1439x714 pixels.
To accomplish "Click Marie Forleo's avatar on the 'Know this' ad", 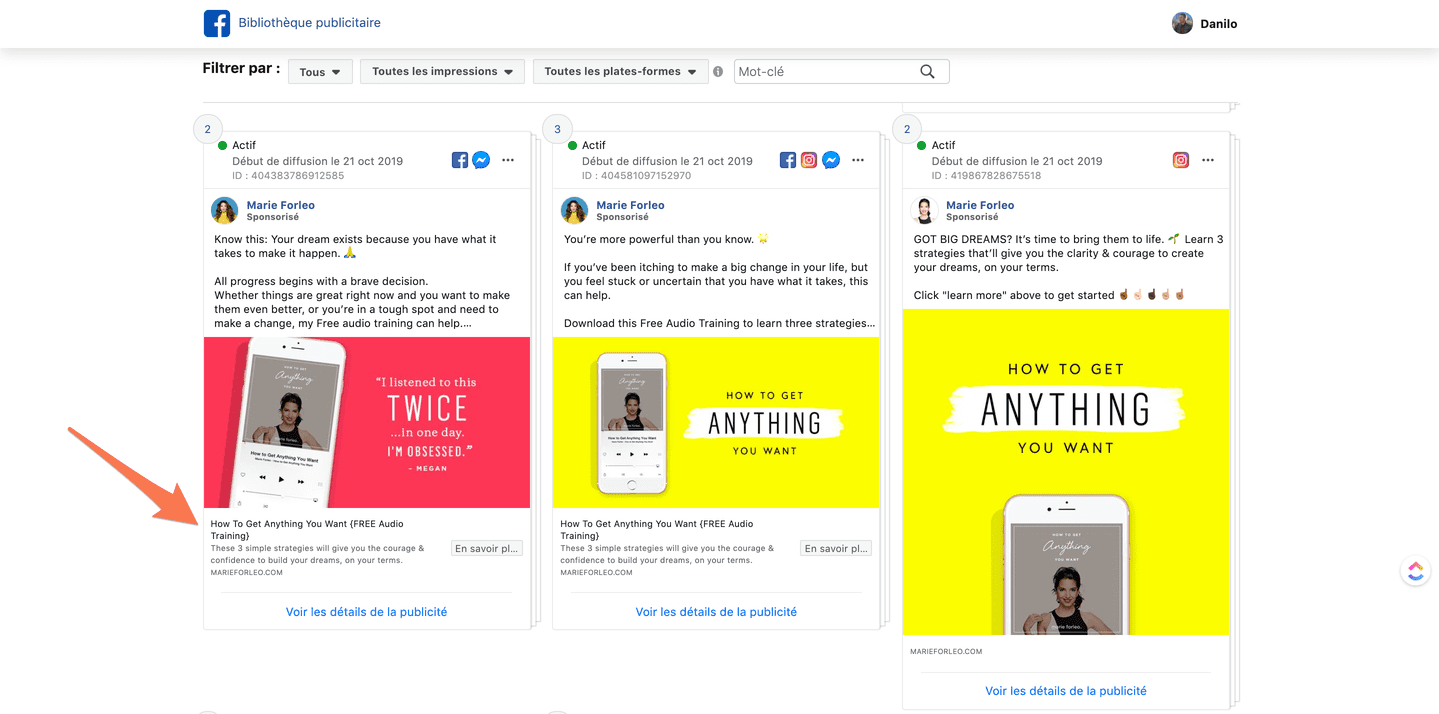I will (x=225, y=210).
